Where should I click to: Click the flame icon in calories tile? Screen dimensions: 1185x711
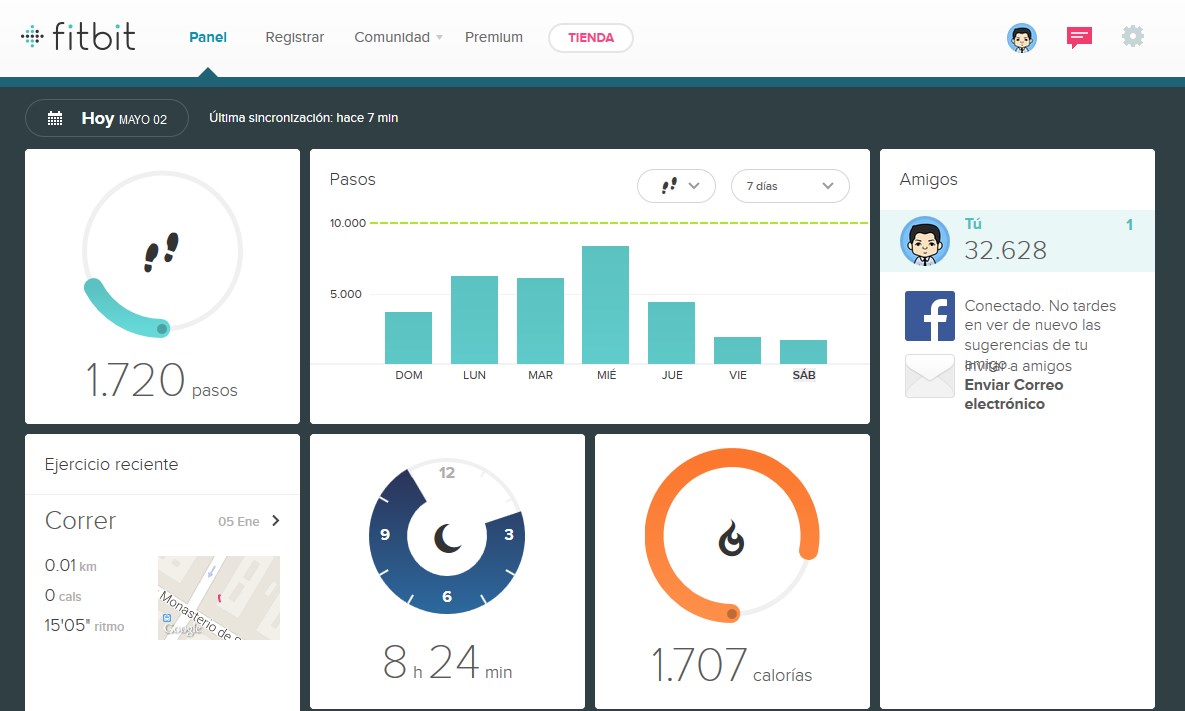pos(732,540)
